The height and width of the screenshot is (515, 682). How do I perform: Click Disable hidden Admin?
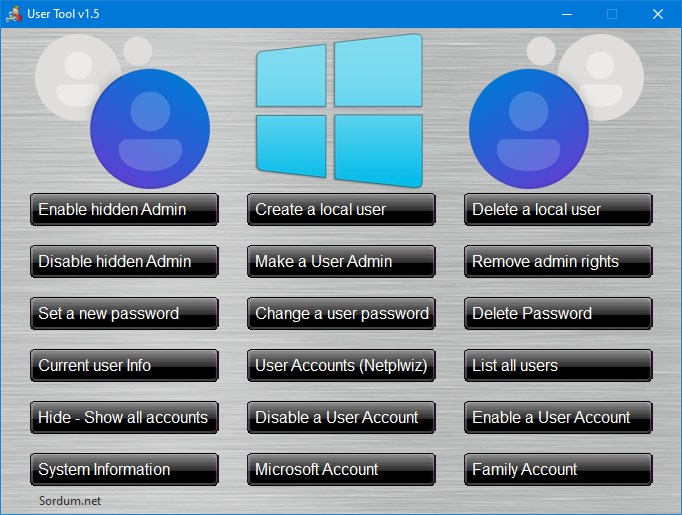[x=124, y=261]
